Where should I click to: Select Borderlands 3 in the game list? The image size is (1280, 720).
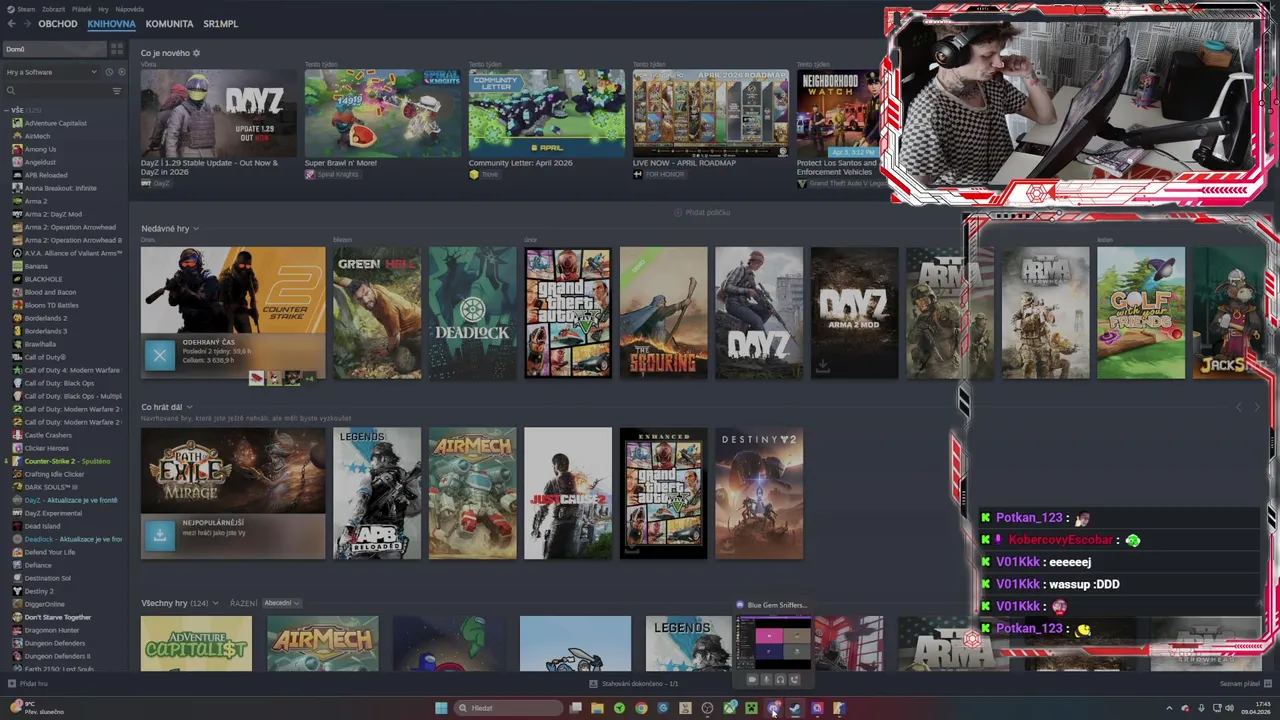point(46,331)
